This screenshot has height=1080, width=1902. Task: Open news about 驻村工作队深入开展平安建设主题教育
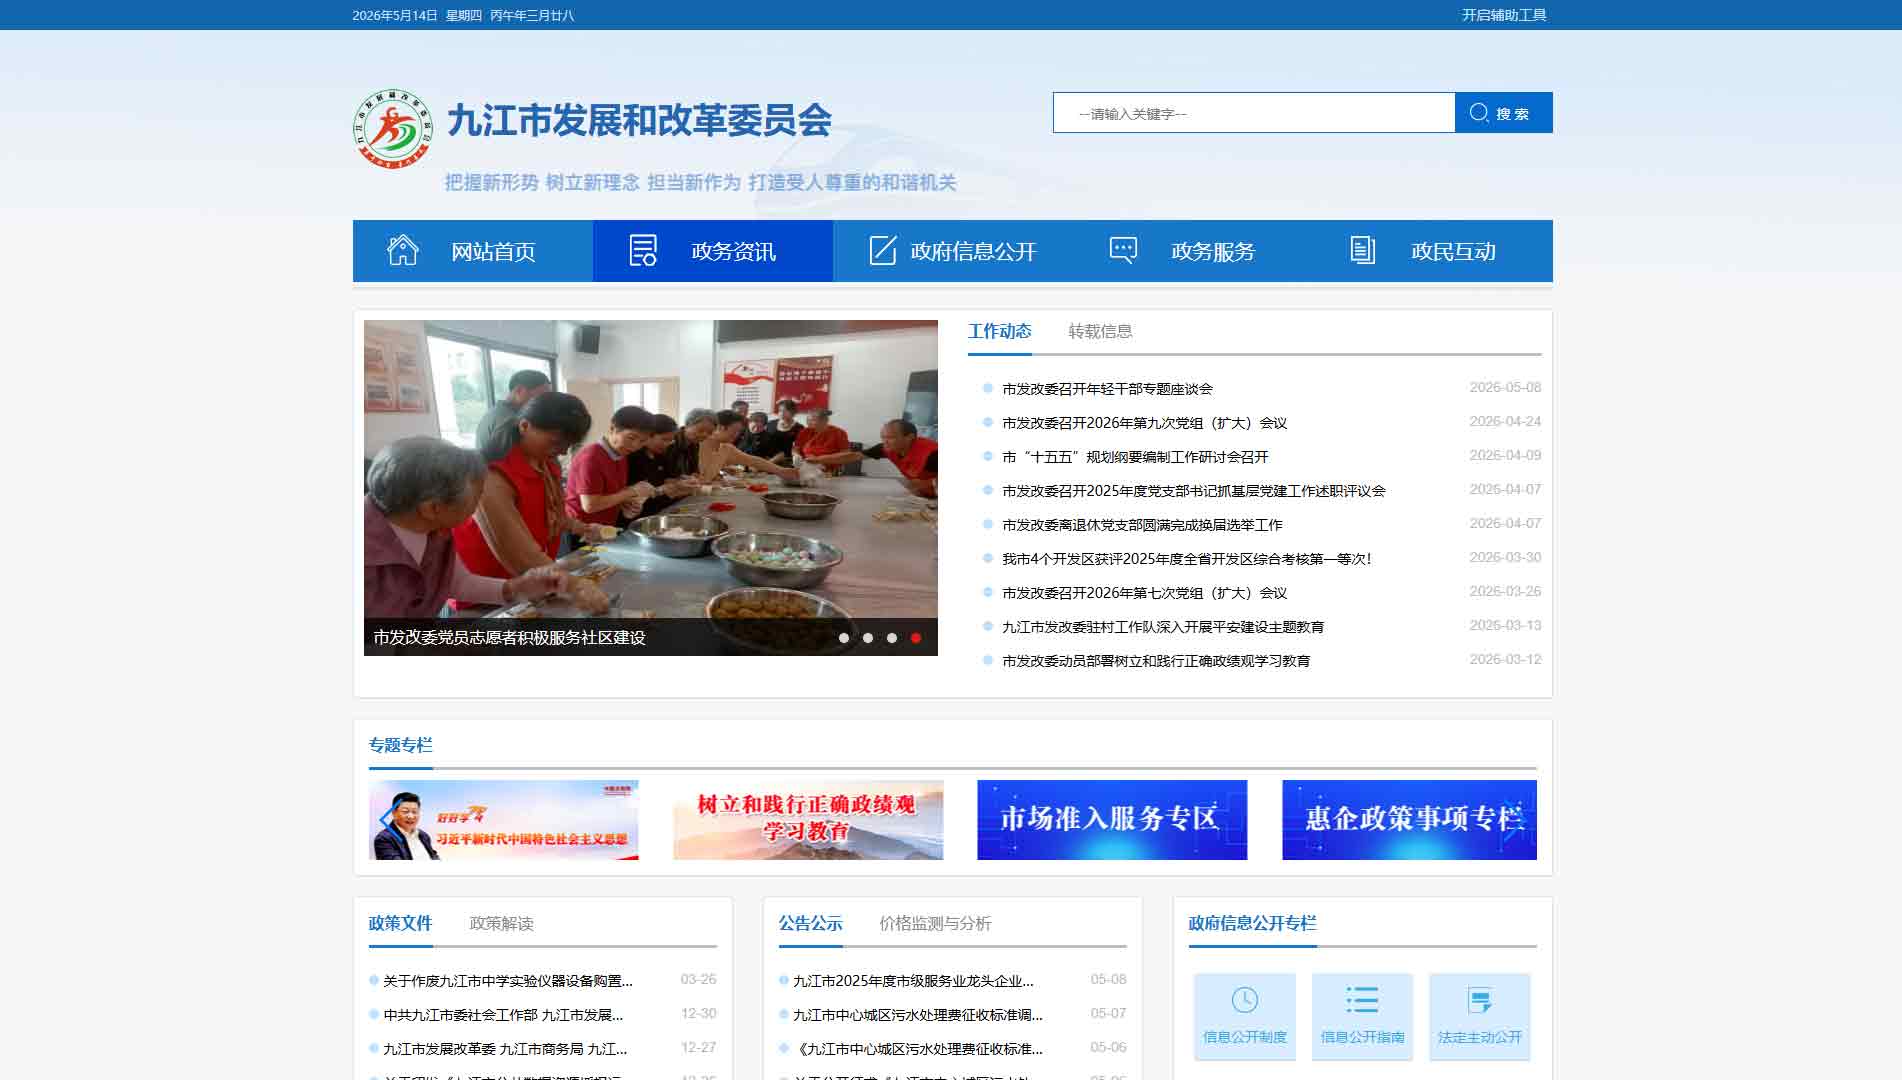pos(1163,627)
